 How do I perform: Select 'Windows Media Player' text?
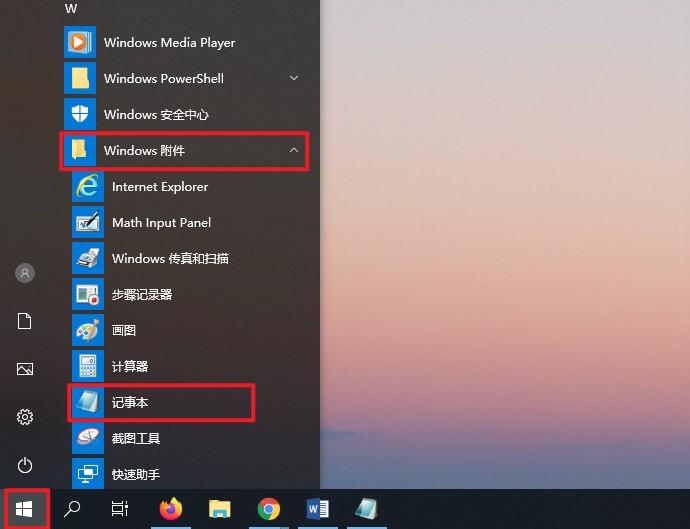pos(169,43)
